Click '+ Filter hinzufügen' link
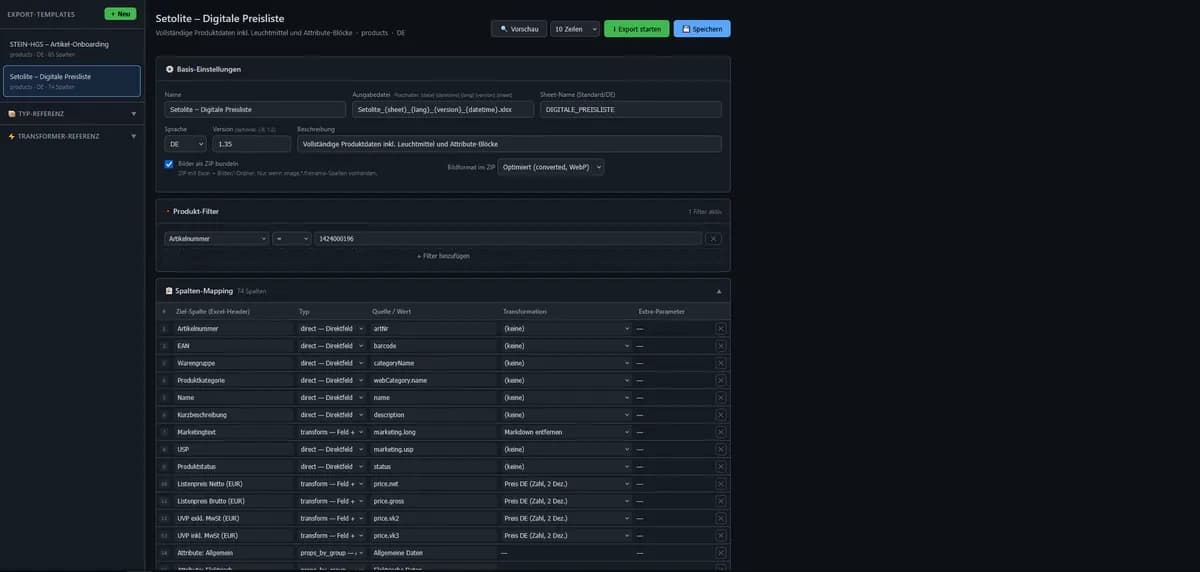This screenshot has height=572, width=1200. pyautogui.click(x=443, y=256)
